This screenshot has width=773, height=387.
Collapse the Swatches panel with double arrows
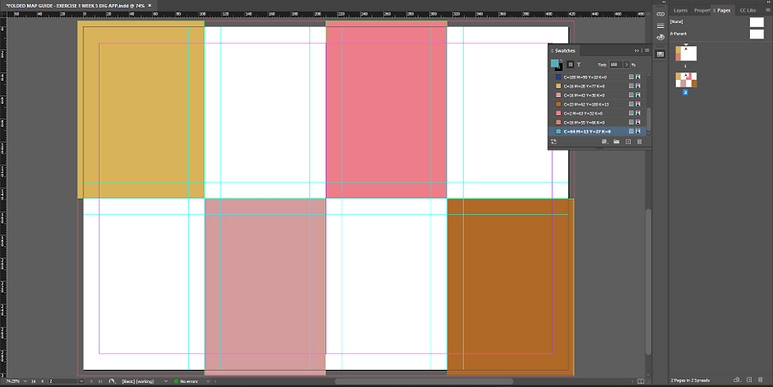tap(637, 50)
